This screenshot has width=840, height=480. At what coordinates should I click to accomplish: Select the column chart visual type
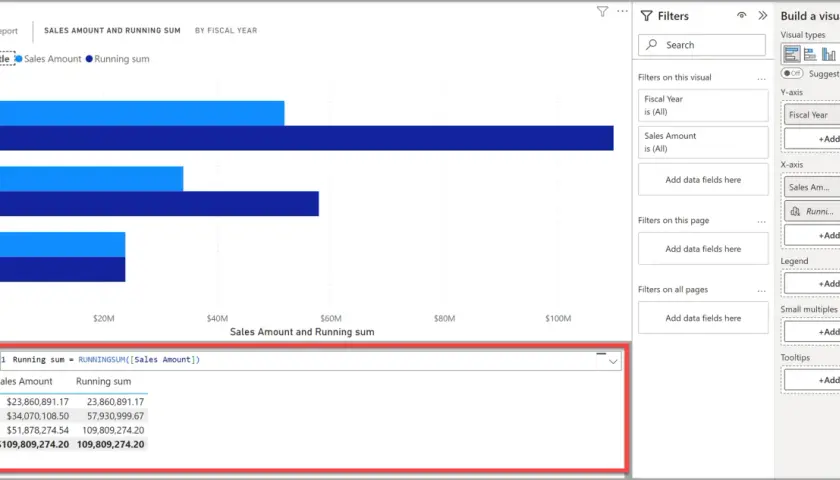(829, 54)
